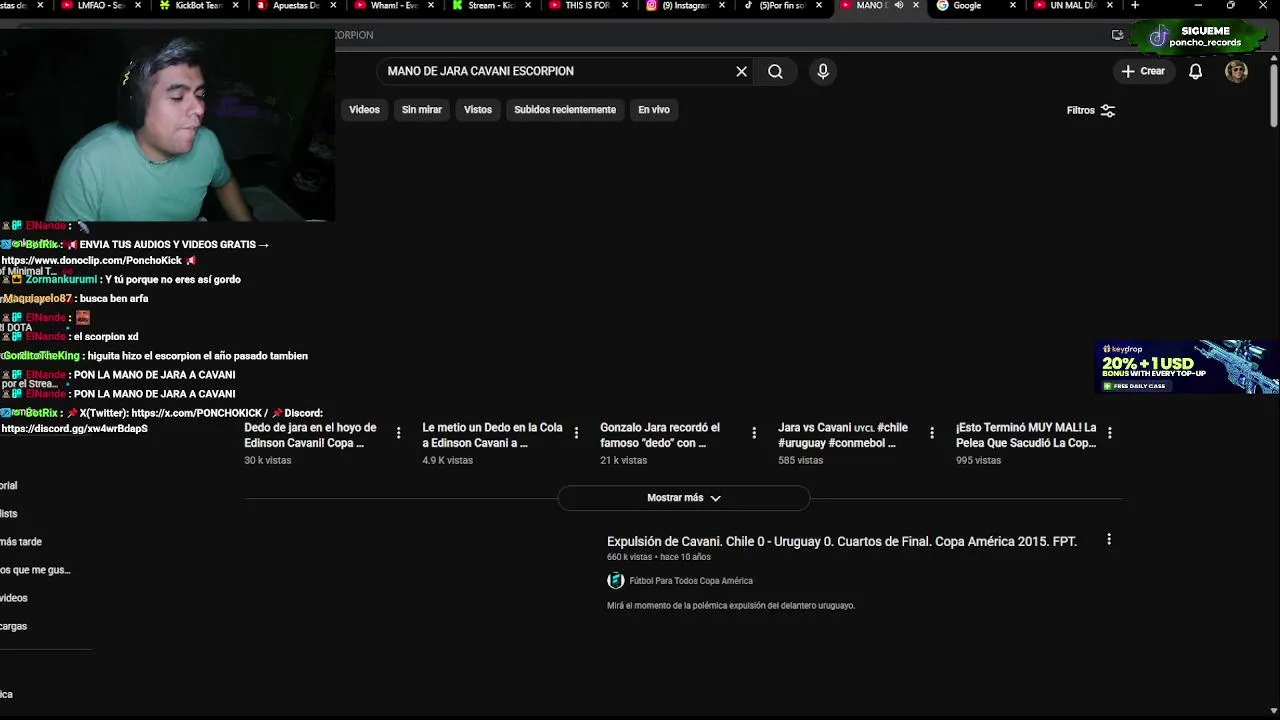The width and height of the screenshot is (1280, 720).
Task: Open options for 'Expulsión de Cavani' video
Action: (1108, 540)
